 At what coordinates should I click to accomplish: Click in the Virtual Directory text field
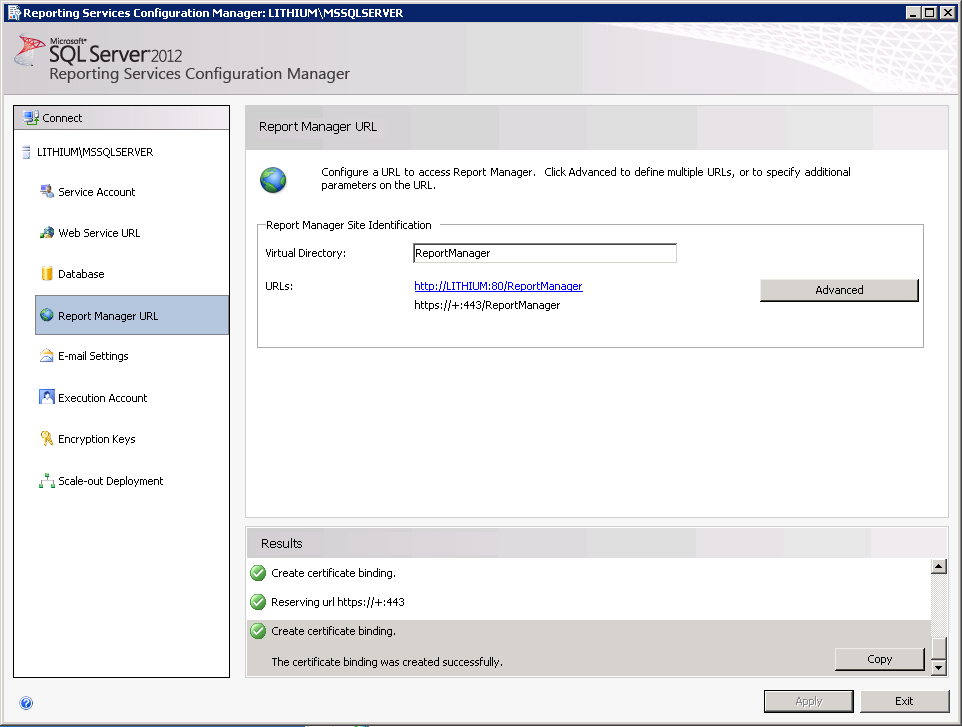pos(544,253)
